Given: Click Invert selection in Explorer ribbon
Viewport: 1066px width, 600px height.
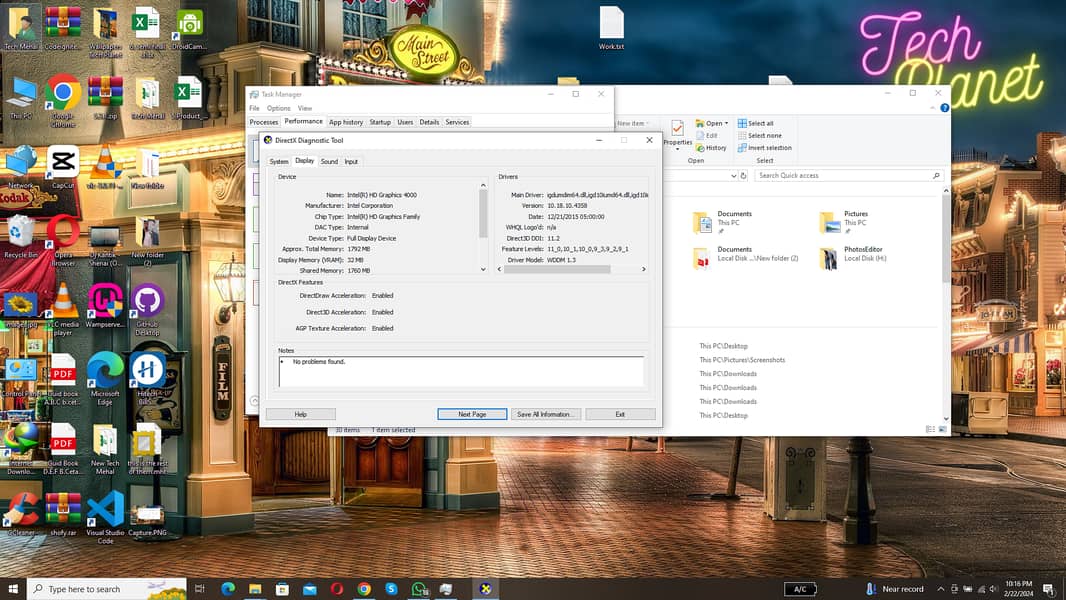Looking at the screenshot, I should click(x=764, y=148).
